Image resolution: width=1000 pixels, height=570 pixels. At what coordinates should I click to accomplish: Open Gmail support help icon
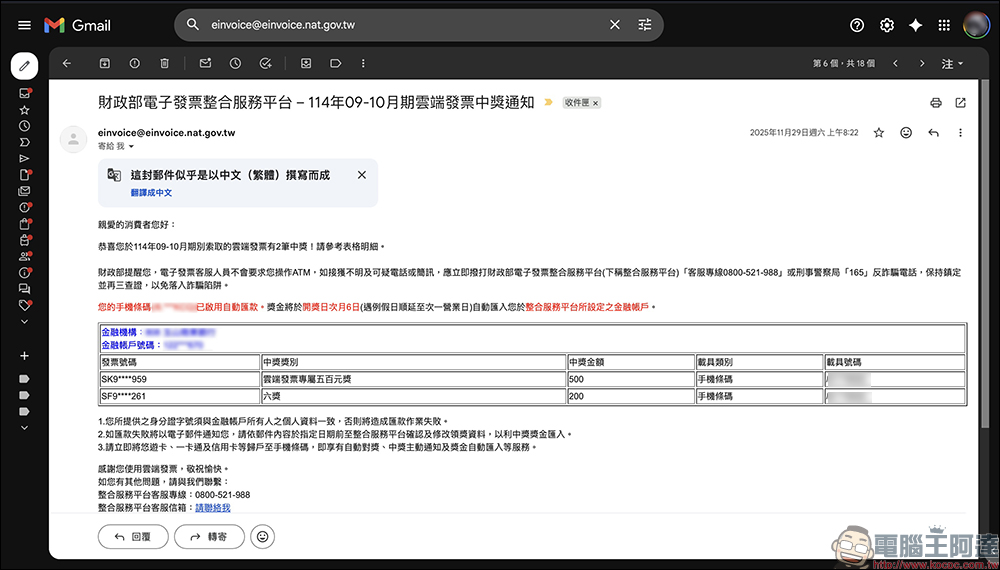[857, 26]
